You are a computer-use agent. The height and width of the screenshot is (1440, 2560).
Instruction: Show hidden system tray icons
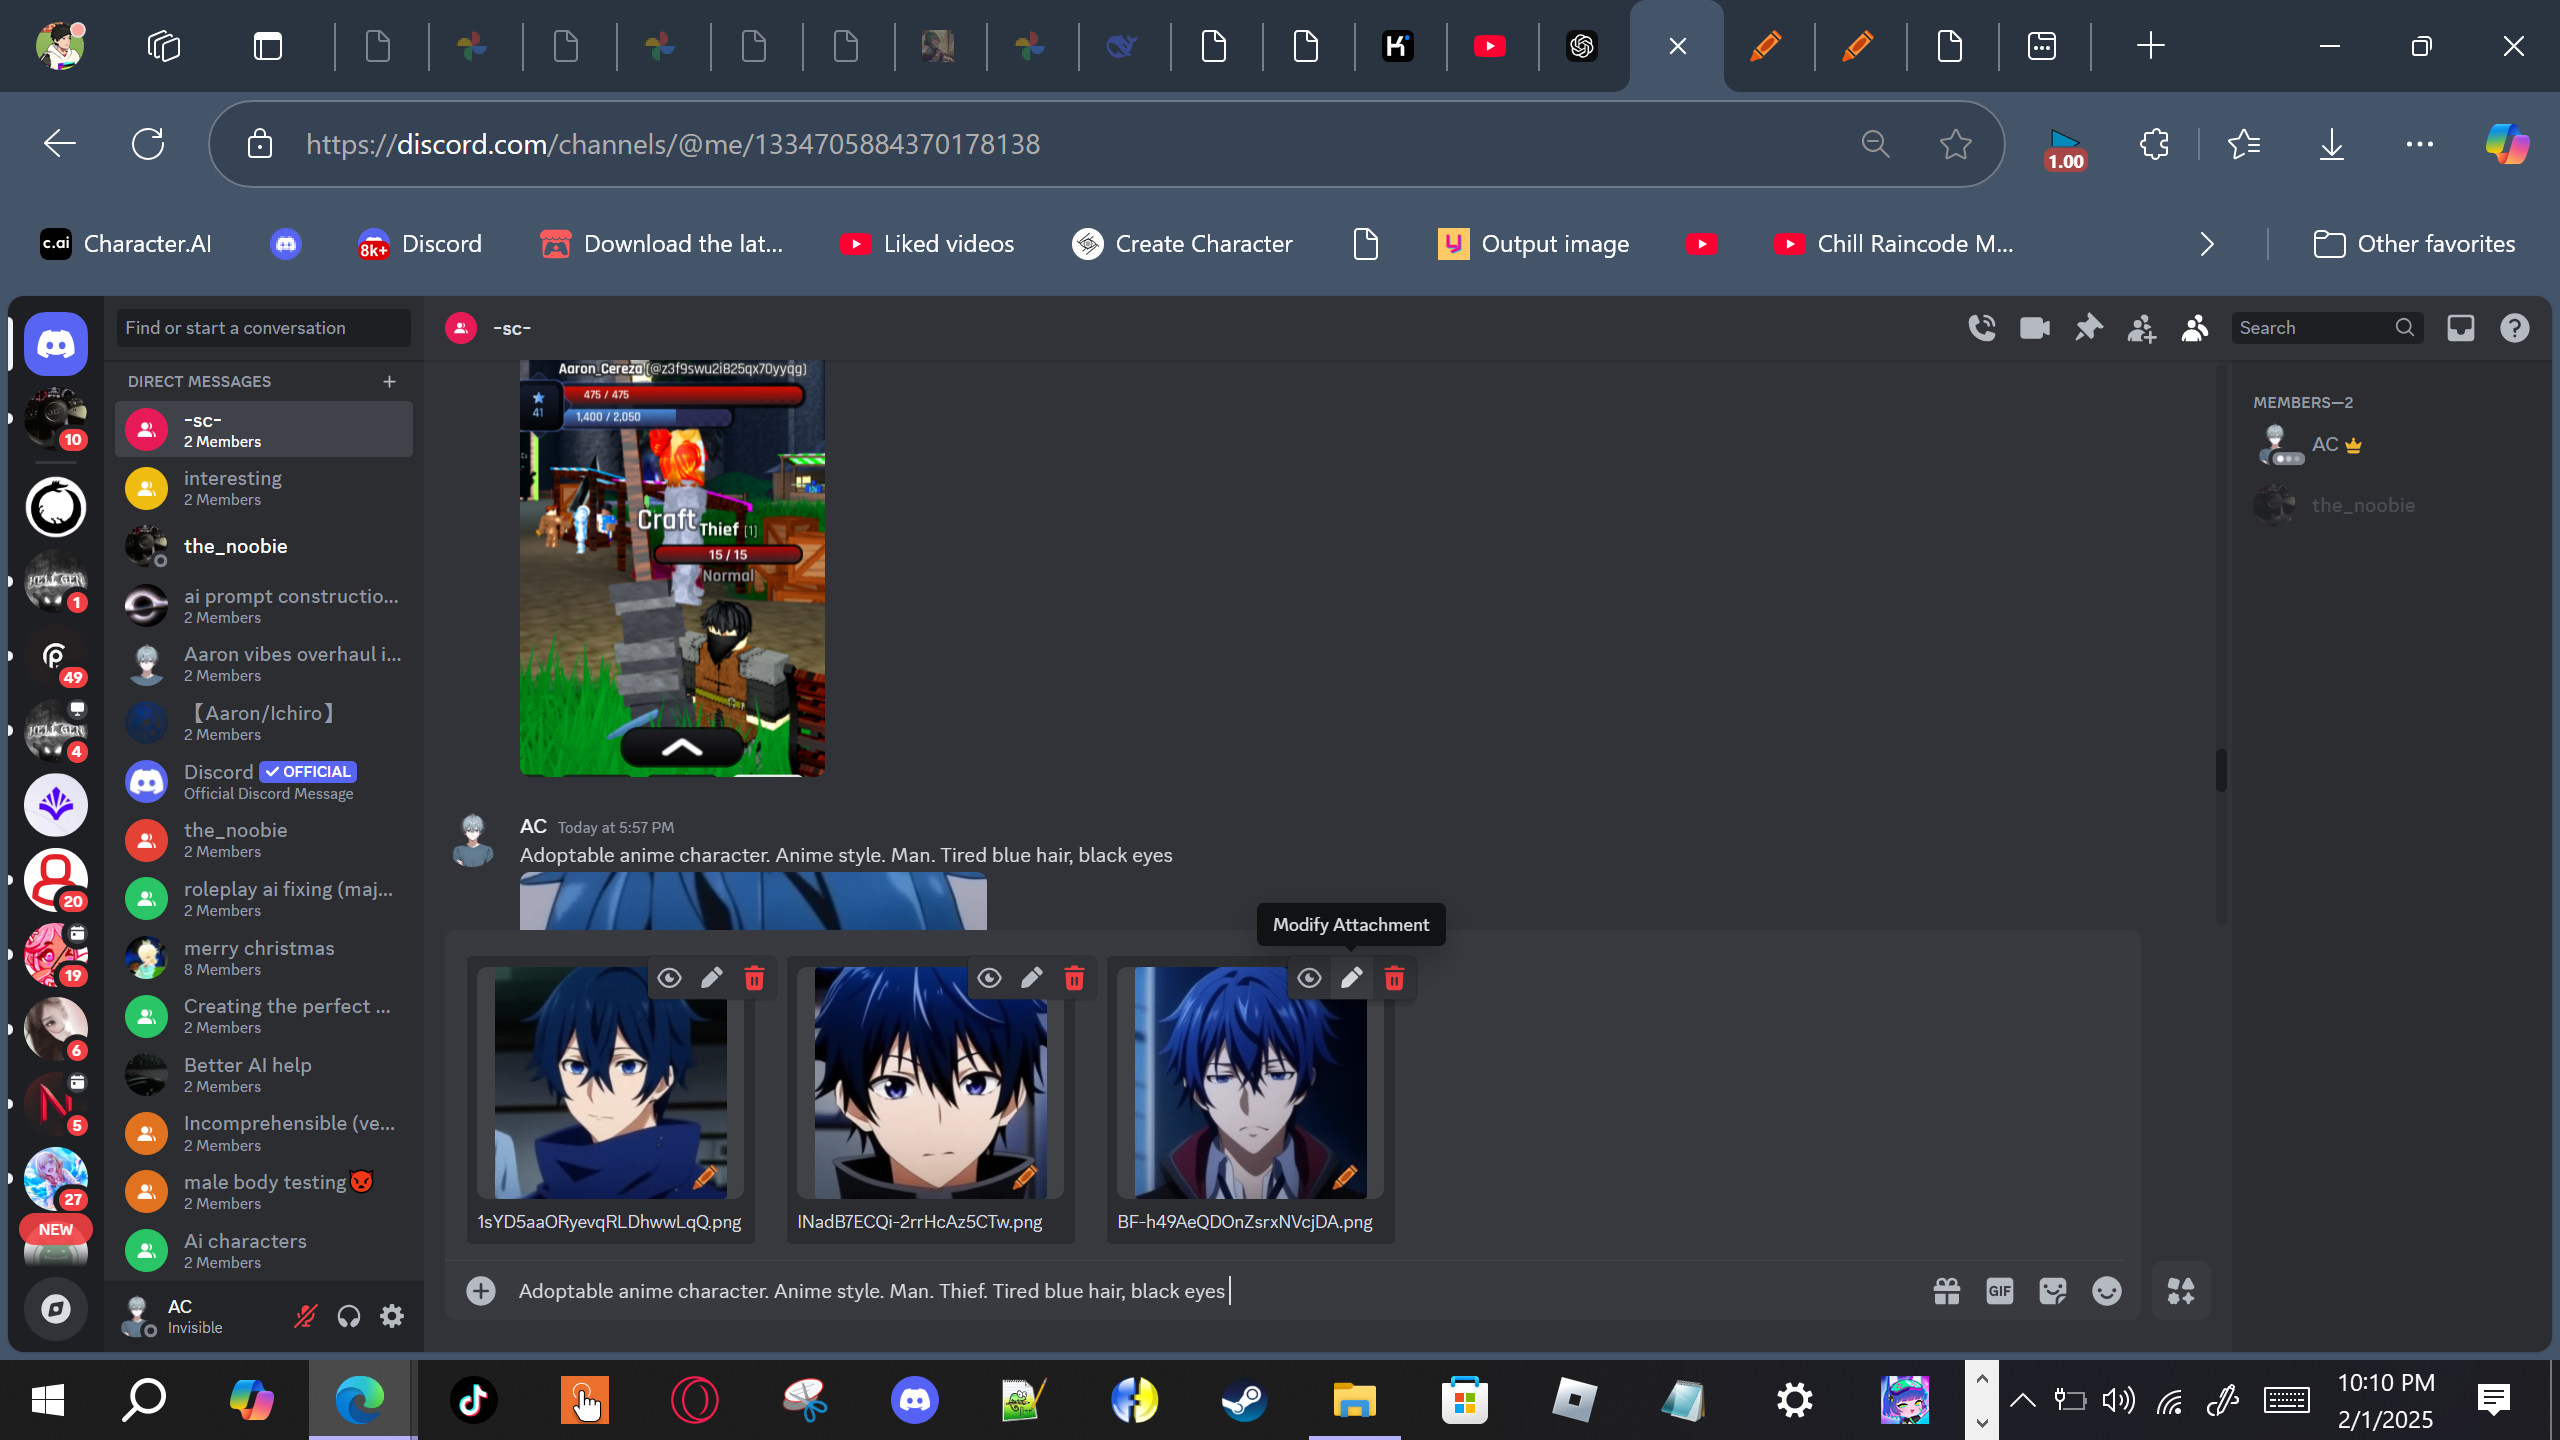(2022, 1400)
